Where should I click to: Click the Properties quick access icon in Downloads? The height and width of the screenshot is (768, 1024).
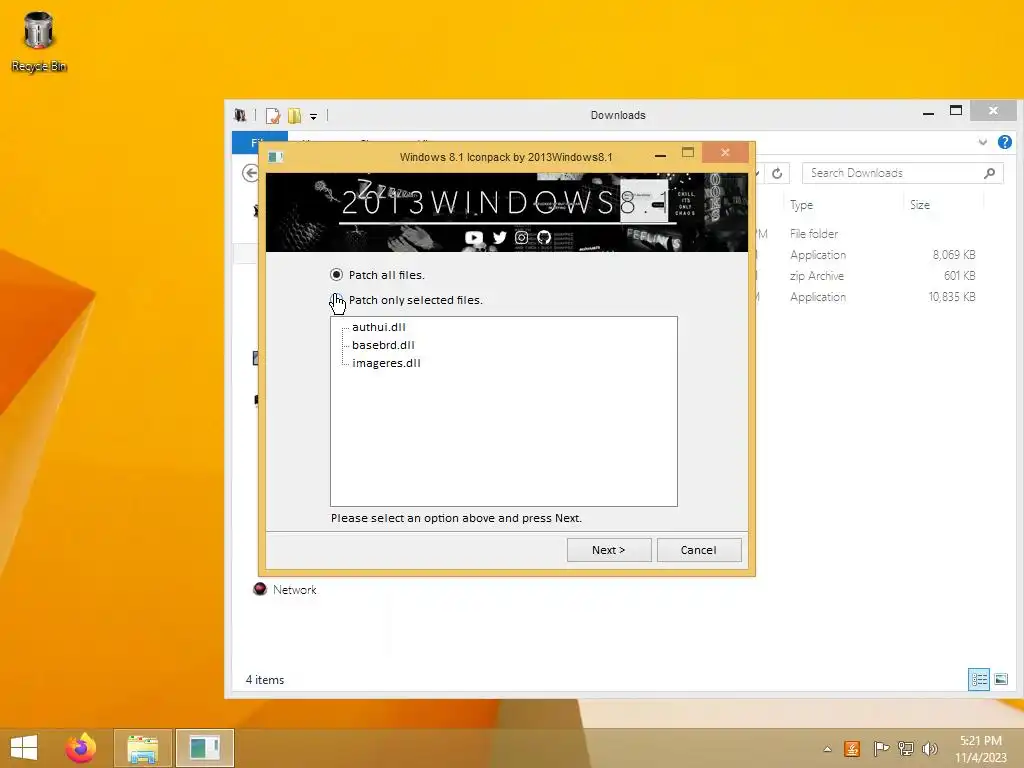pos(273,116)
